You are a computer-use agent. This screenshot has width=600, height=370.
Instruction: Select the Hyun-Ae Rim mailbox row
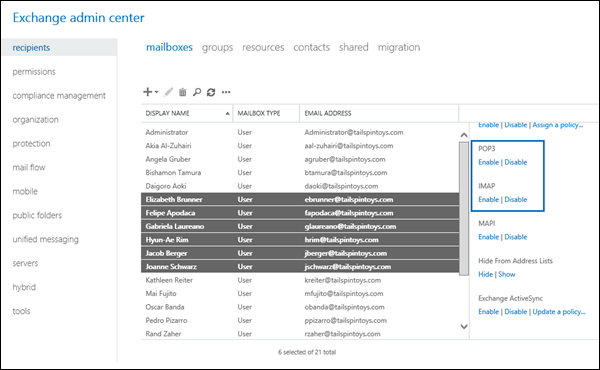coord(300,240)
